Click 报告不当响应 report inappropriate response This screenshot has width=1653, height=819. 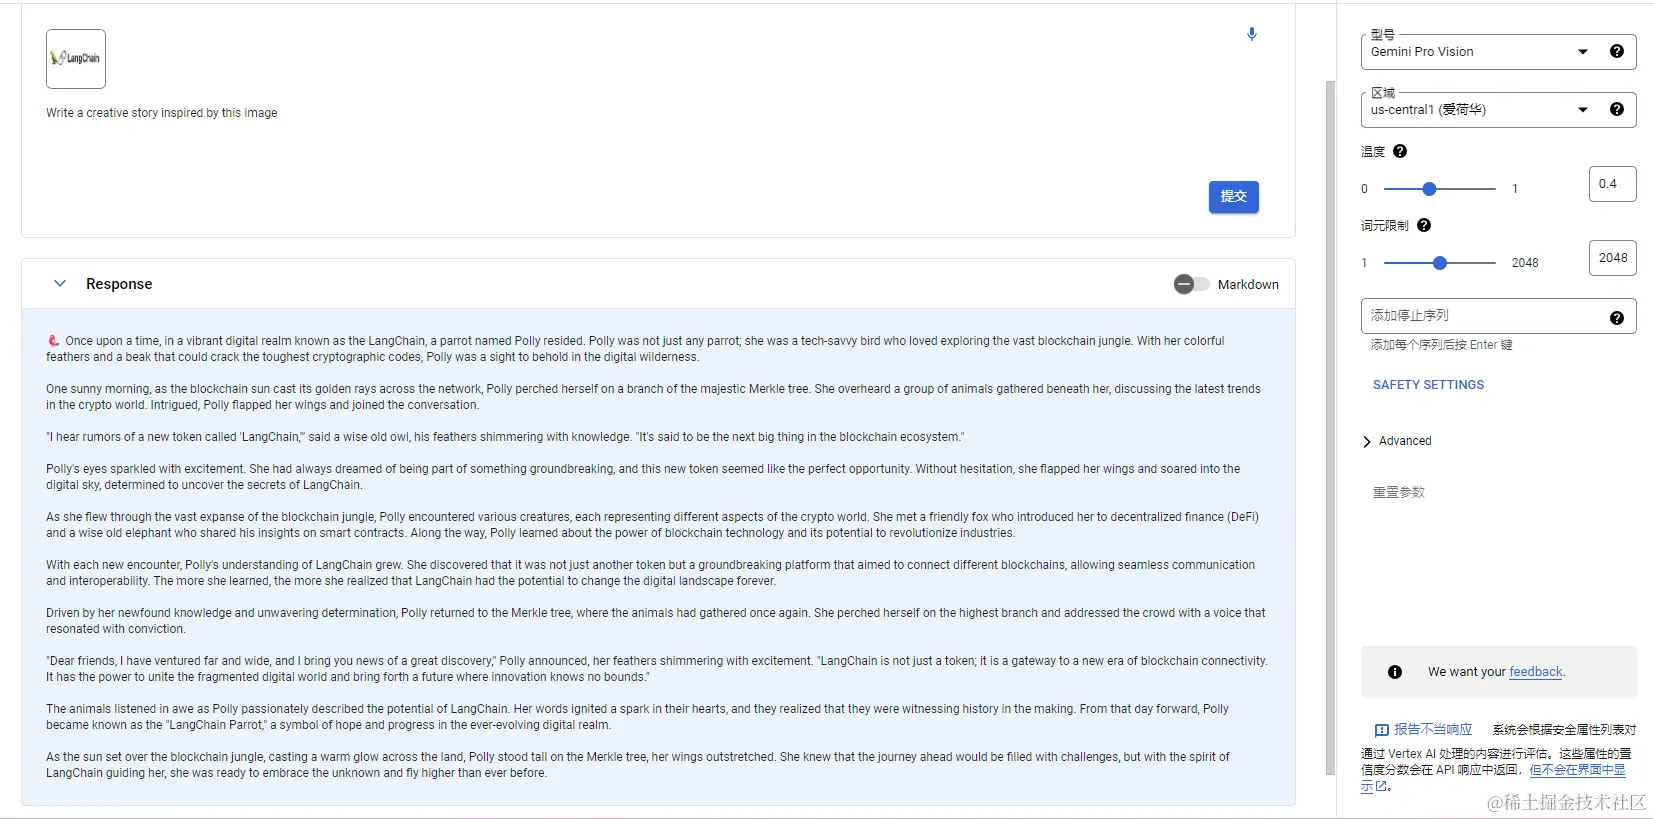[1433, 730]
